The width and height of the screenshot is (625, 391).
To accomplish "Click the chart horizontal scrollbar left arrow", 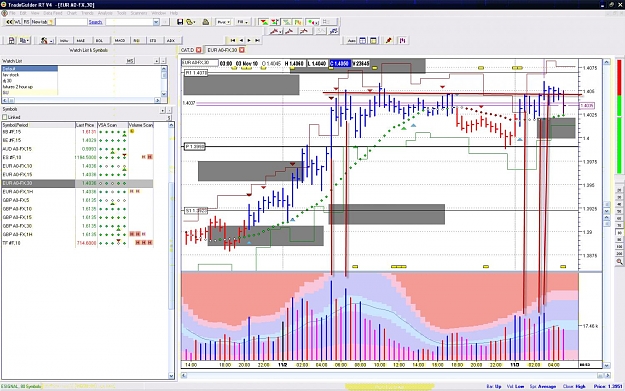I will tap(184, 375).
